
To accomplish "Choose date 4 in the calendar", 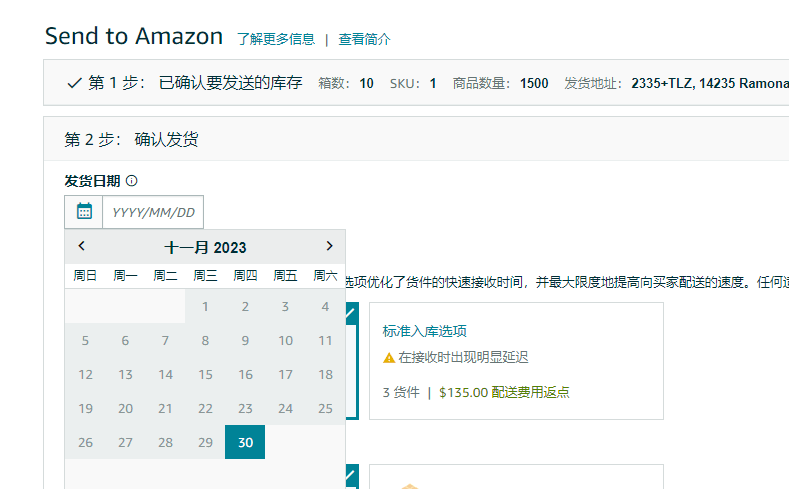I will tap(326, 306).
